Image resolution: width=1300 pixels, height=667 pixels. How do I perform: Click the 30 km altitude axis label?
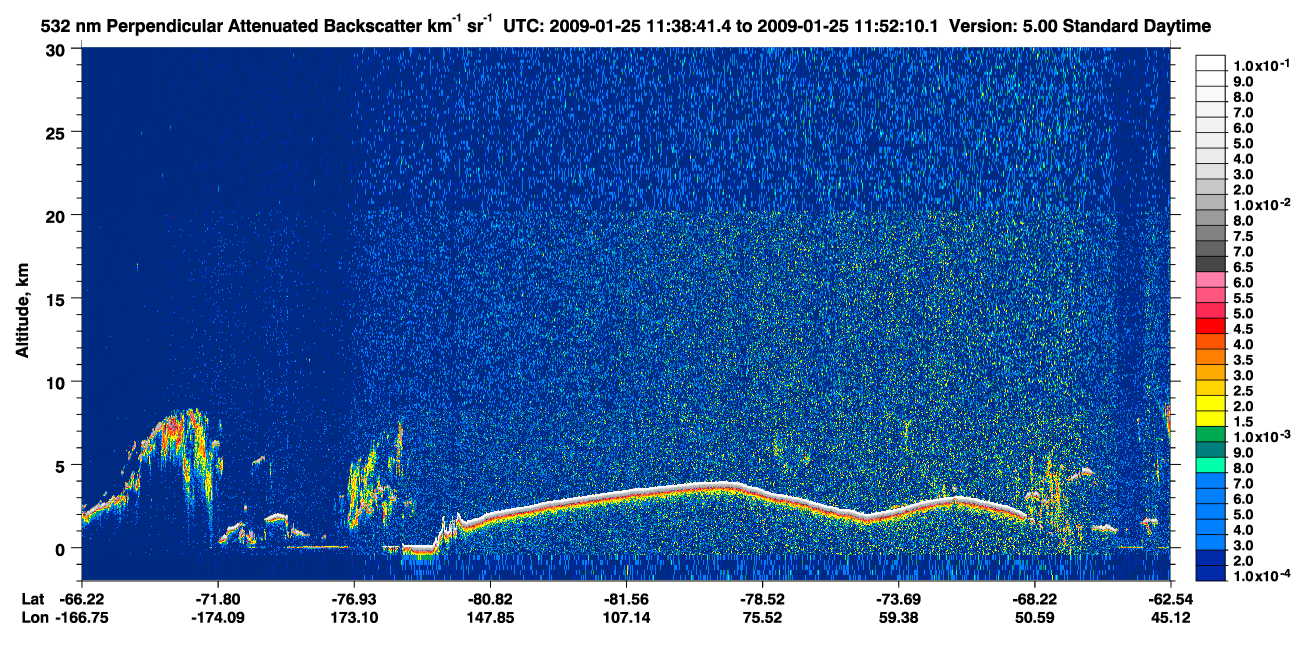coord(58,50)
